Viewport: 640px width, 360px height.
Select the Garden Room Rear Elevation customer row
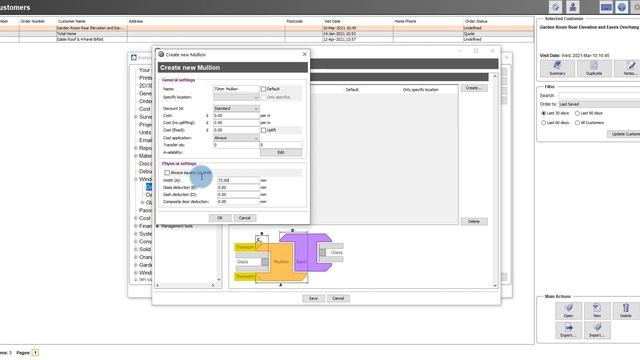tap(267, 28)
